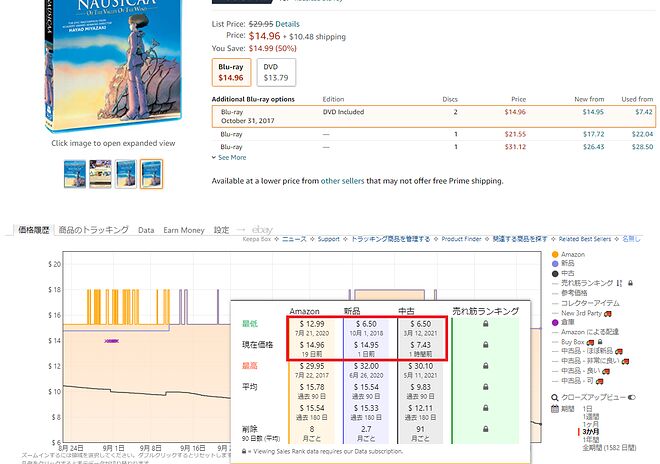This screenshot has width=660, height=464.
Task: Open the ebay tab in Keepa
Action: (262, 230)
